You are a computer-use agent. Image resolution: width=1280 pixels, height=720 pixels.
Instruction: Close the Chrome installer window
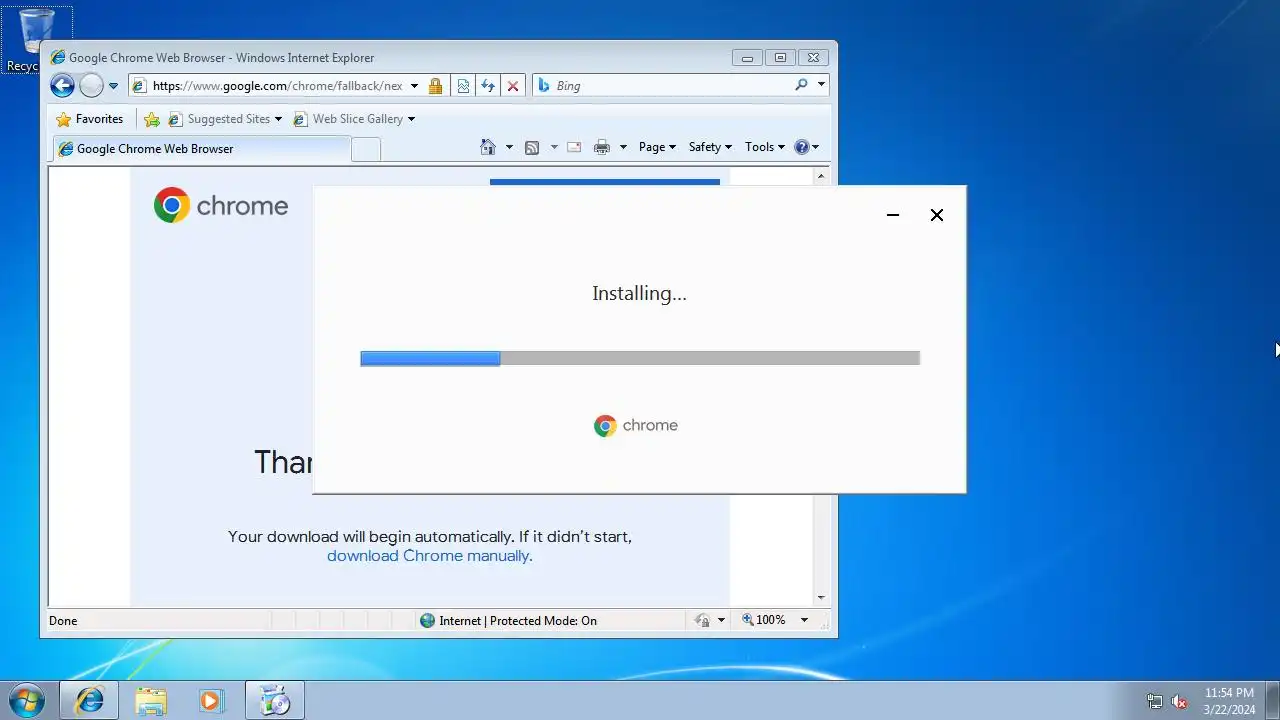pyautogui.click(x=937, y=215)
